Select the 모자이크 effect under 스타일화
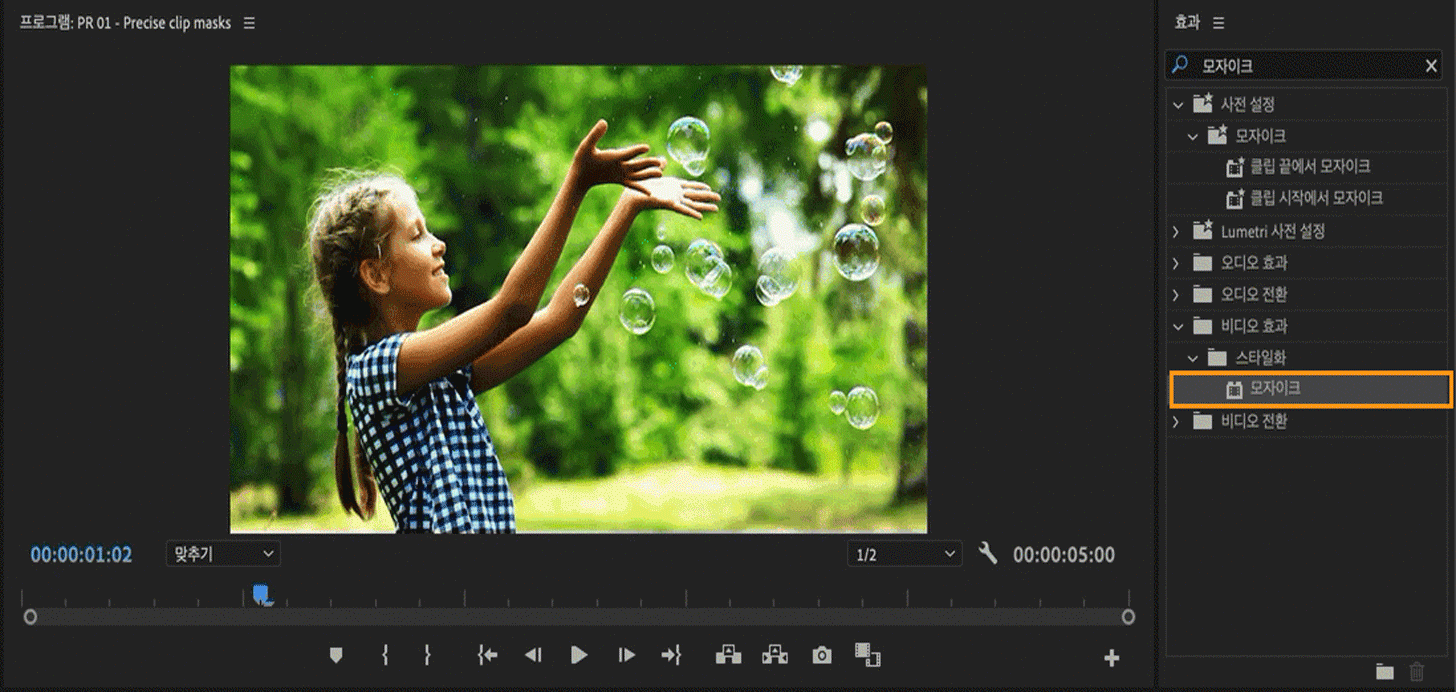This screenshot has height=692, width=1456. (1310, 389)
